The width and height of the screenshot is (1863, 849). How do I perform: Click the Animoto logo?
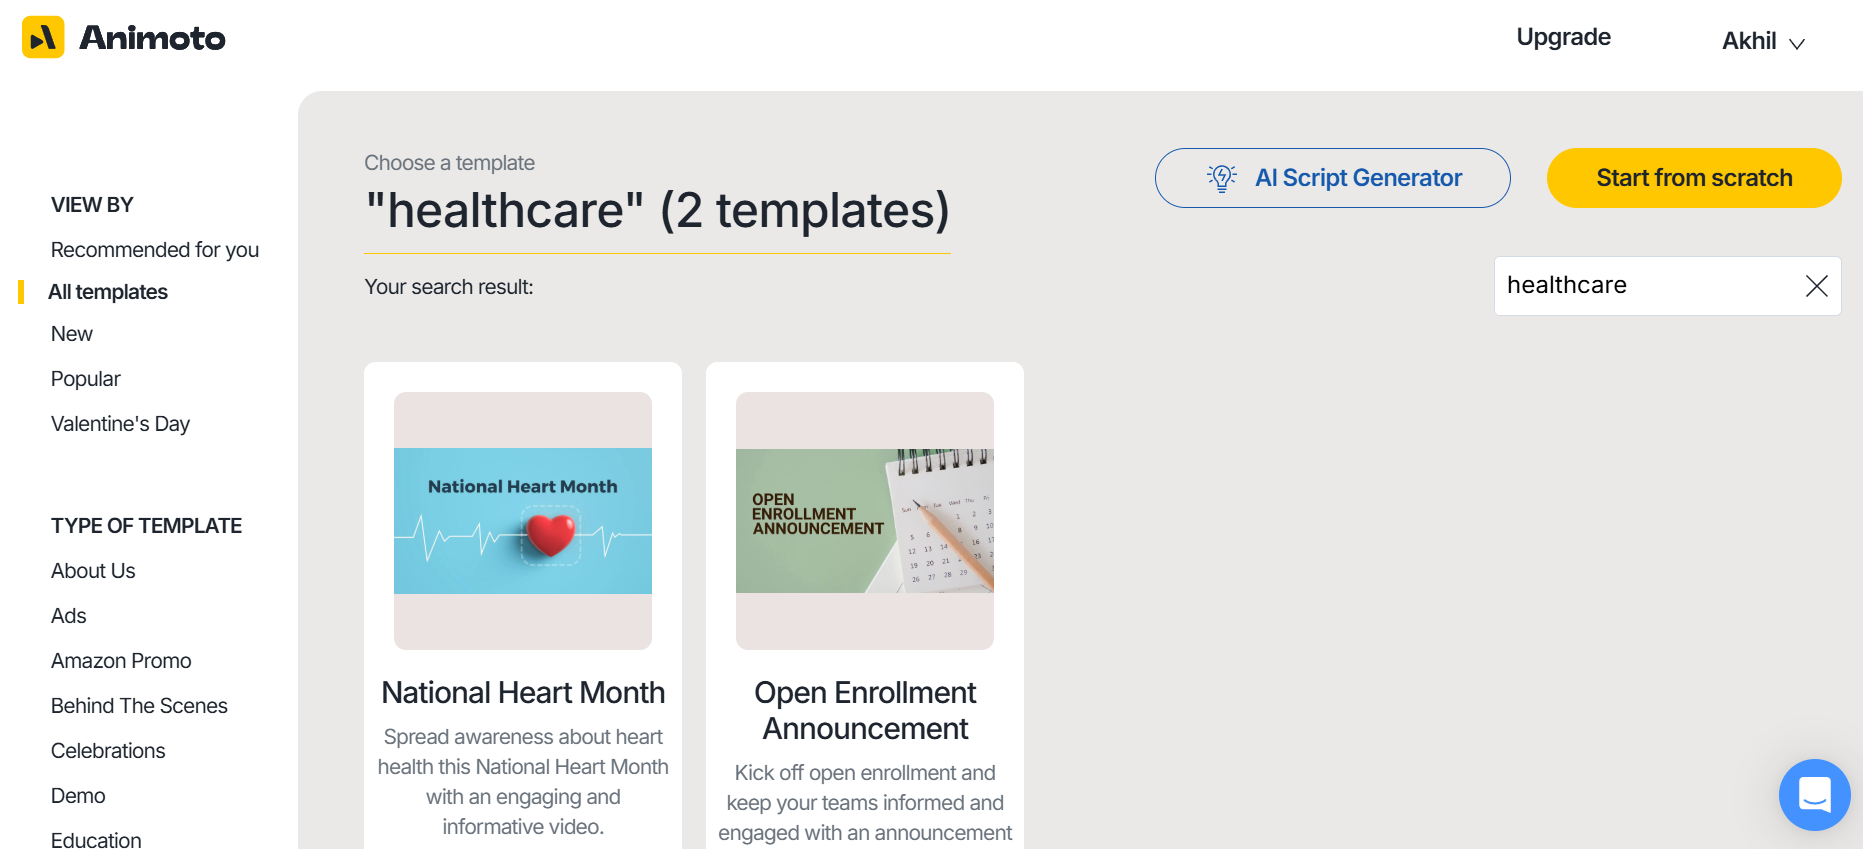(122, 37)
